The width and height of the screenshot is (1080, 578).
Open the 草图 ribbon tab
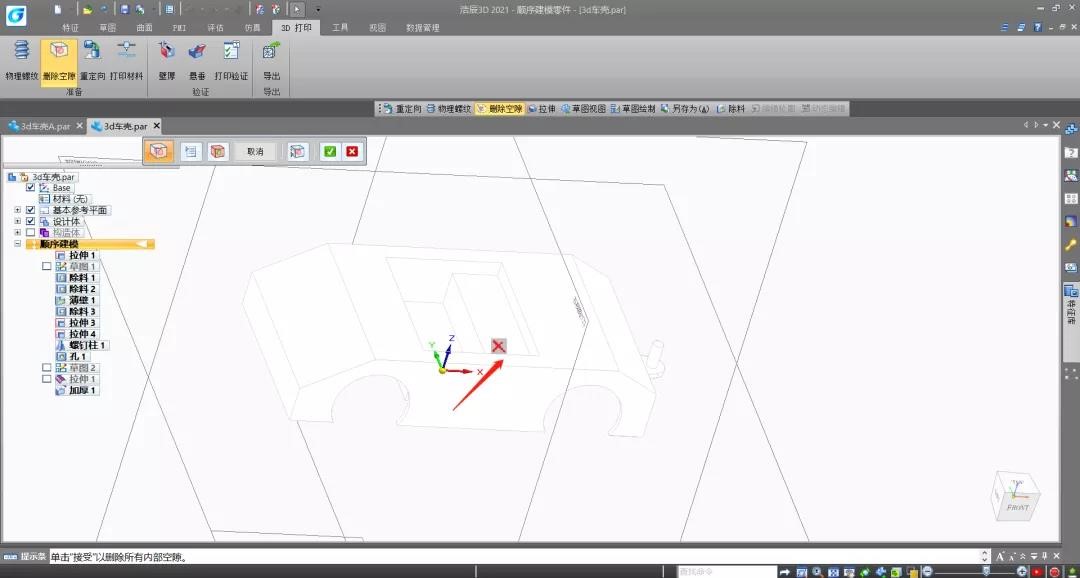click(107, 28)
